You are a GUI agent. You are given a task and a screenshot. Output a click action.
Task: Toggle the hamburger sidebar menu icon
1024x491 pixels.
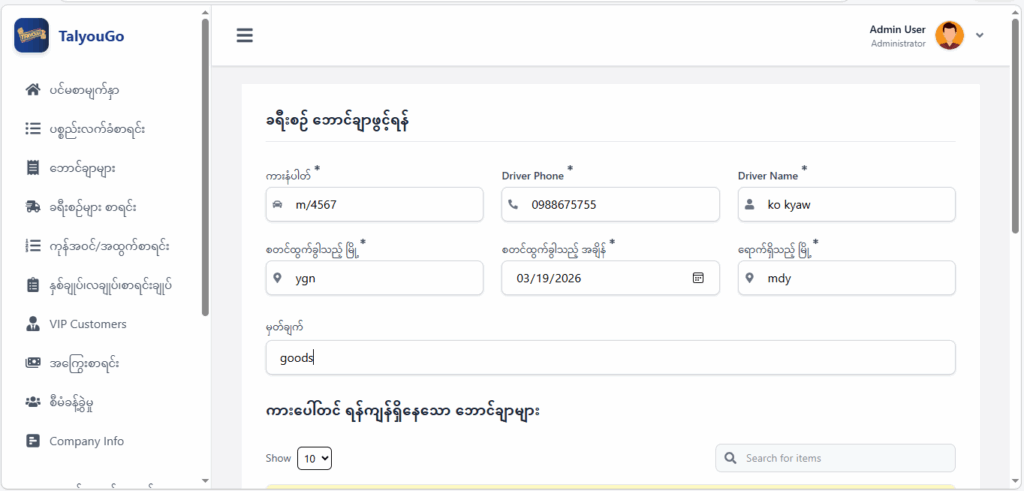pos(245,35)
